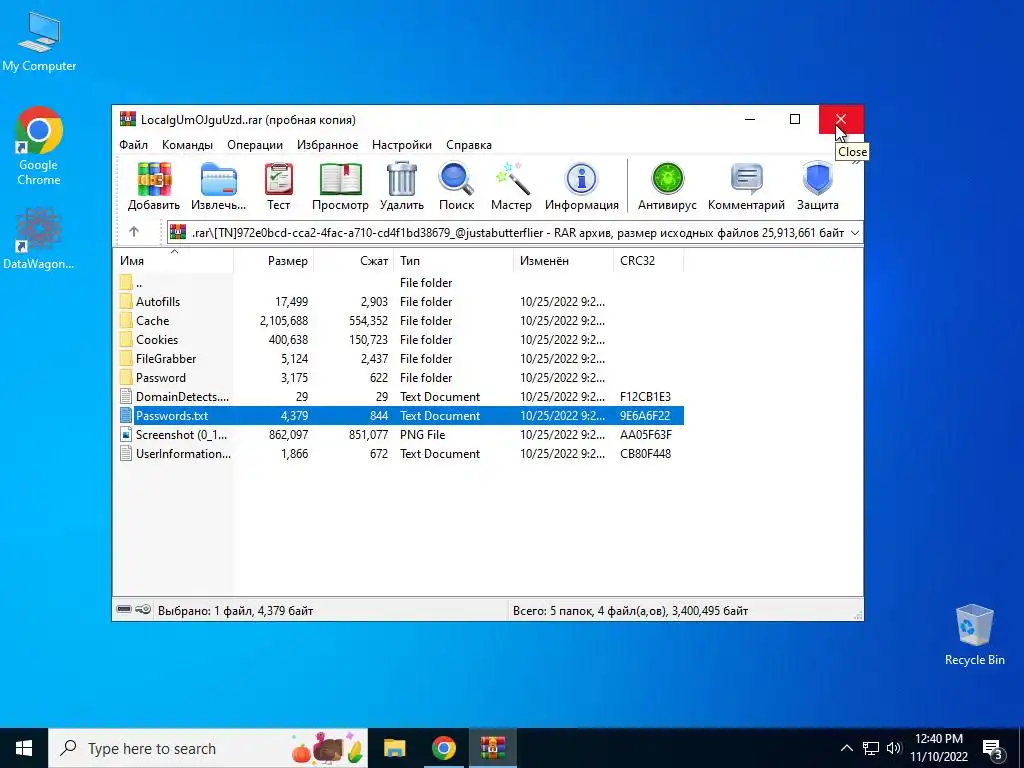Click the volume tray icon
The image size is (1024, 768).
pos(894,748)
